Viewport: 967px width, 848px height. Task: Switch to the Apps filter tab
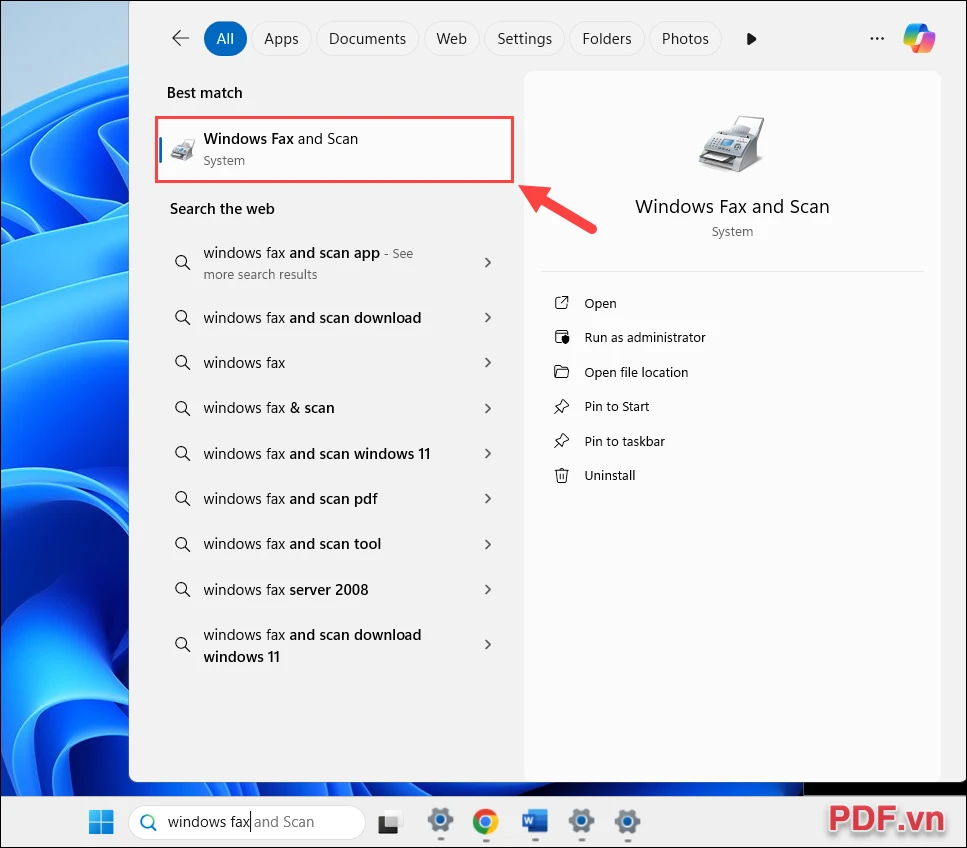[281, 39]
